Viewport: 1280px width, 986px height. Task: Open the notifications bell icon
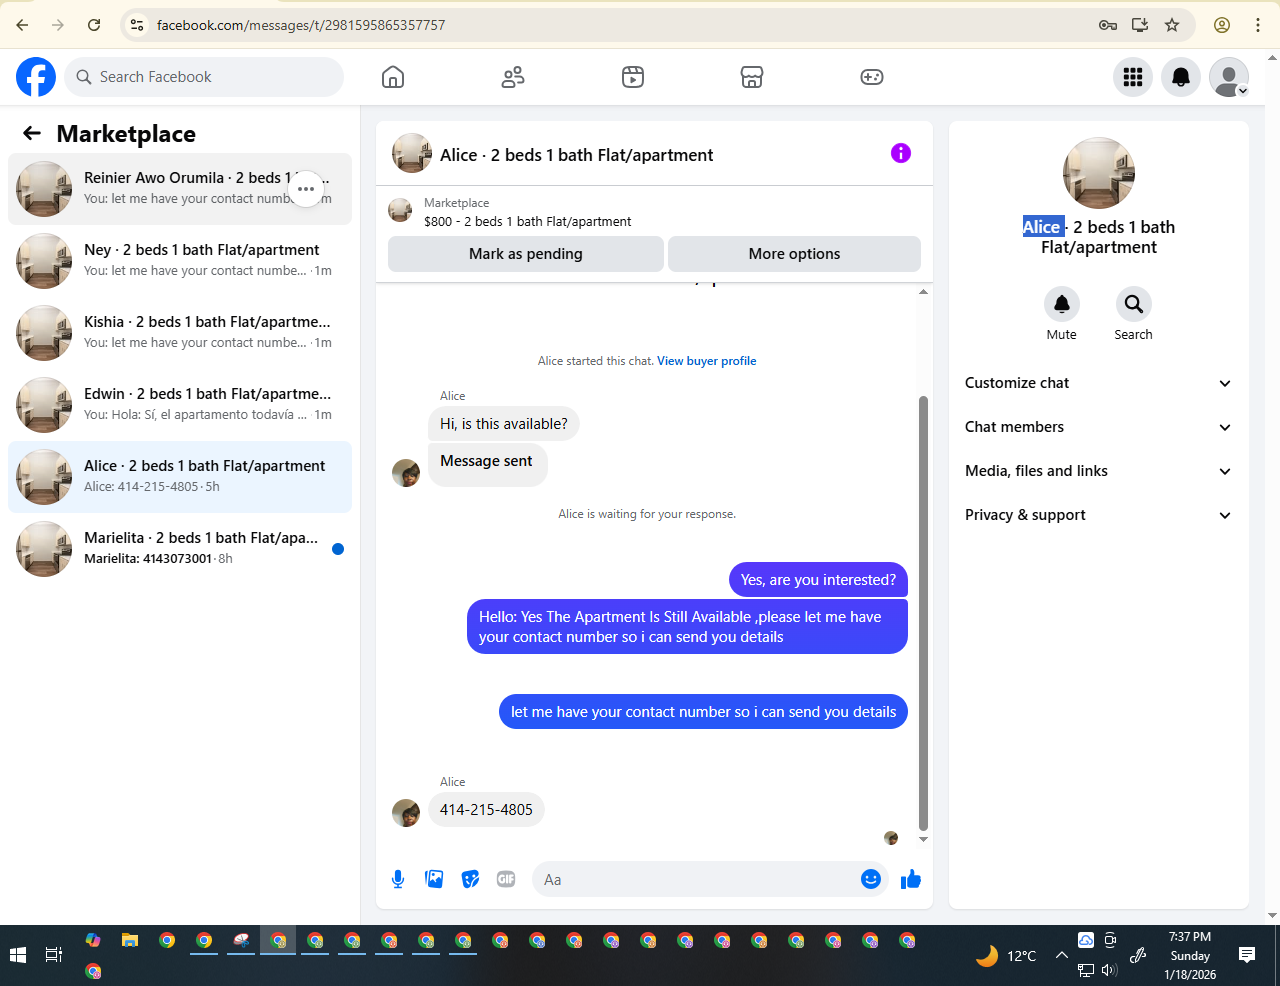point(1181,77)
